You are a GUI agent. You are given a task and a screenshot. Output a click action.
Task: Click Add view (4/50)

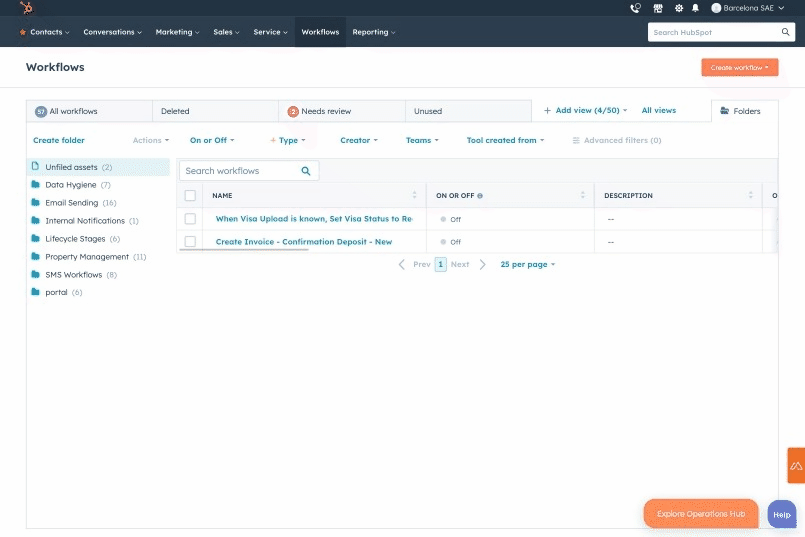click(x=585, y=110)
